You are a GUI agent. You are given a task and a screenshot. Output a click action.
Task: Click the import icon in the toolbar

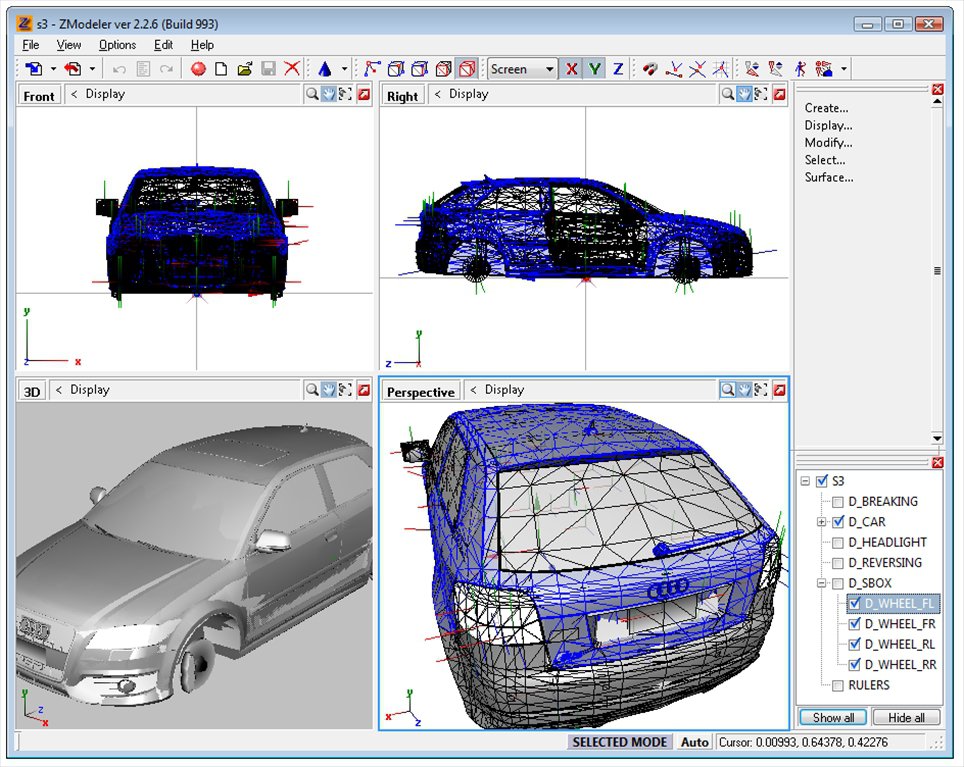coord(34,69)
